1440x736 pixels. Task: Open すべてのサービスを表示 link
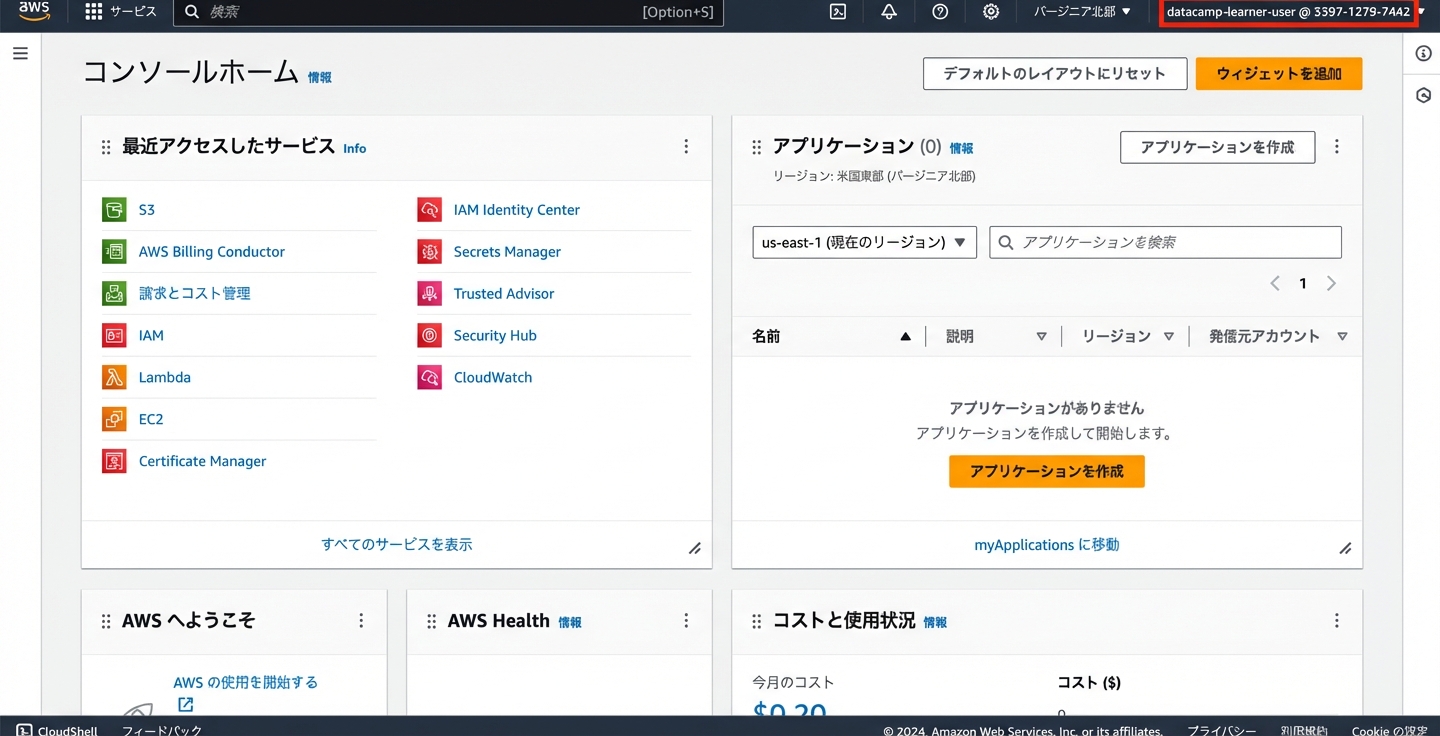397,545
